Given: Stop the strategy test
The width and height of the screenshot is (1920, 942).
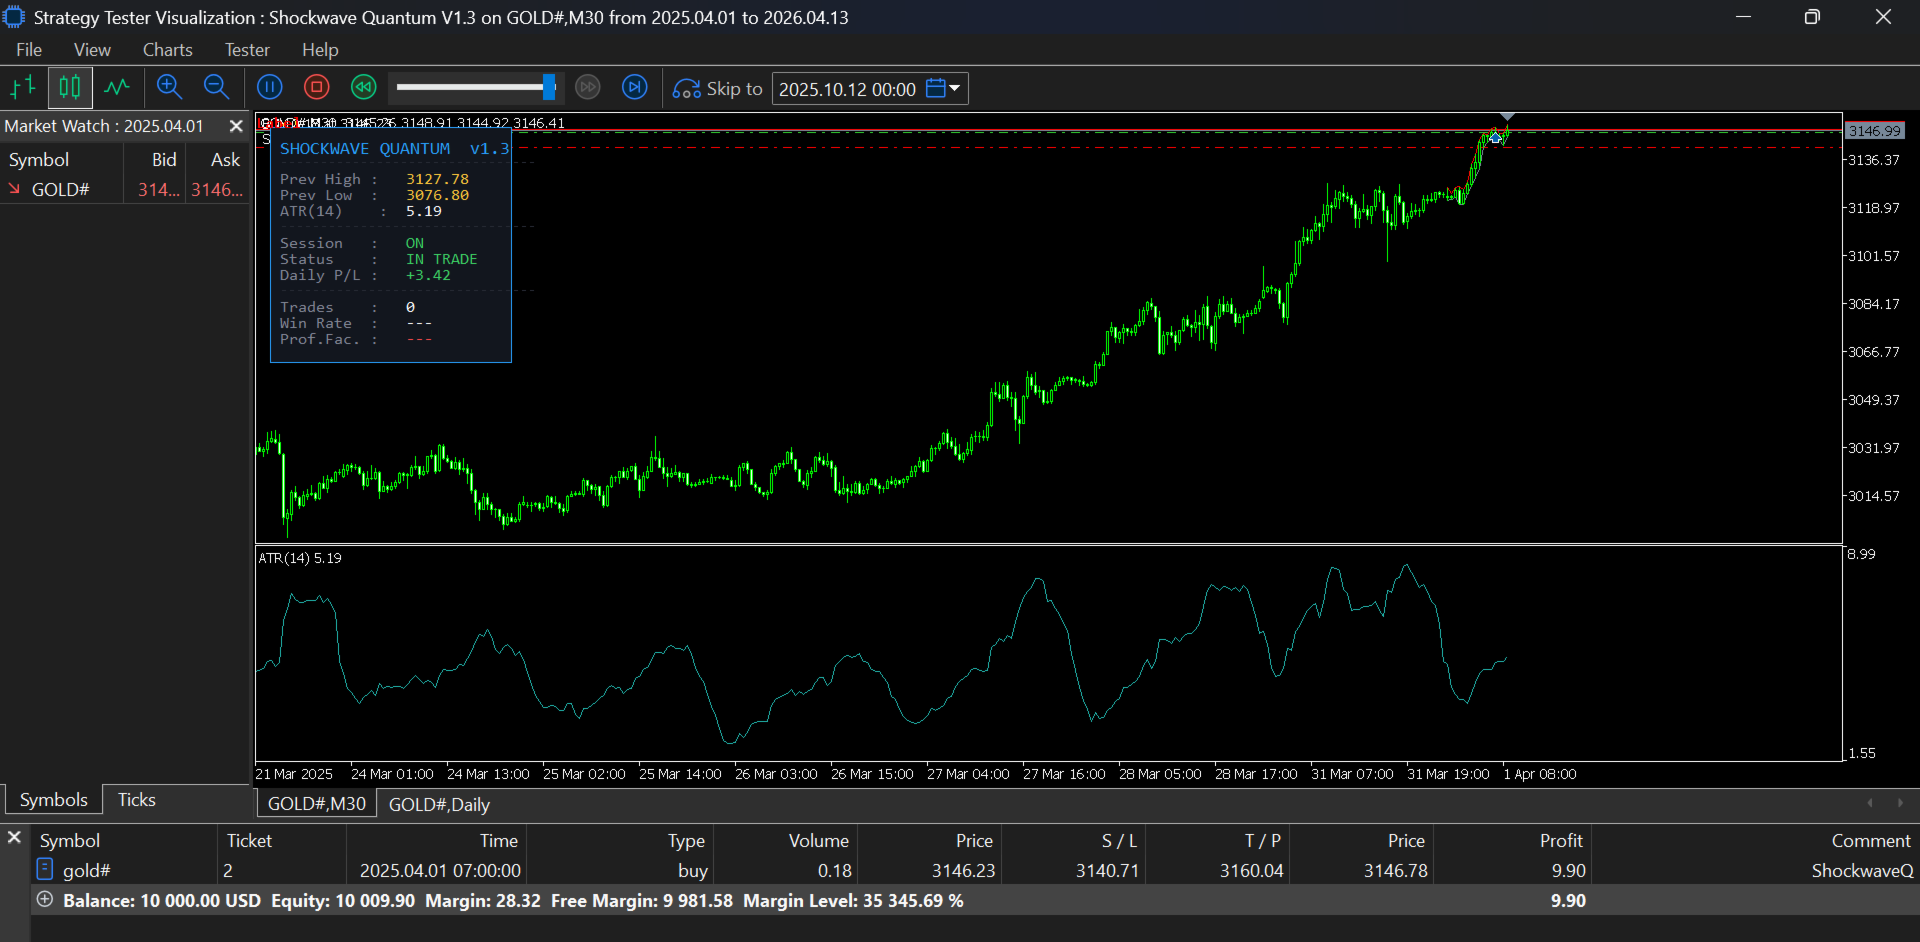Looking at the screenshot, I should pos(317,88).
